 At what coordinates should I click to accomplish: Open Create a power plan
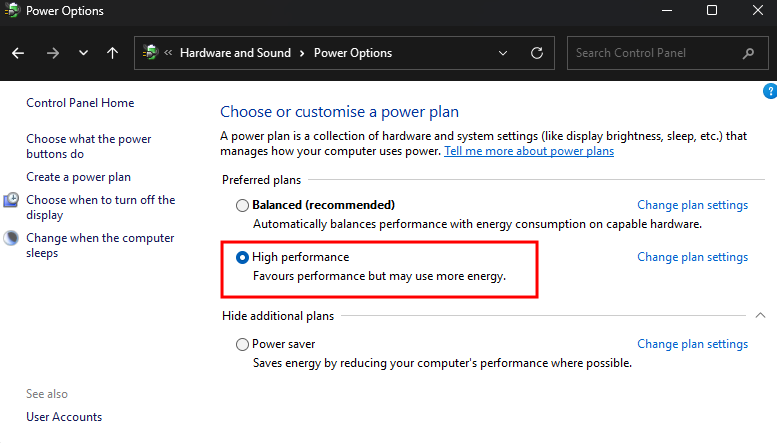78,177
